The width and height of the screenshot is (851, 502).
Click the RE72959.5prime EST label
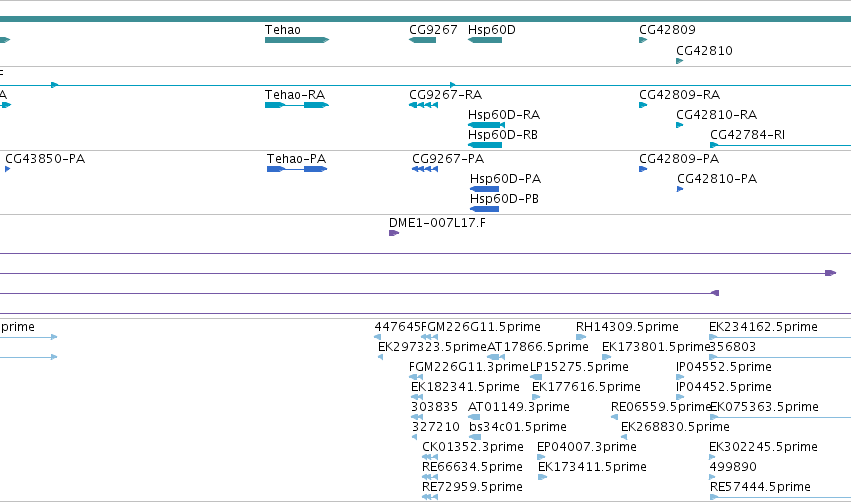coord(472,487)
